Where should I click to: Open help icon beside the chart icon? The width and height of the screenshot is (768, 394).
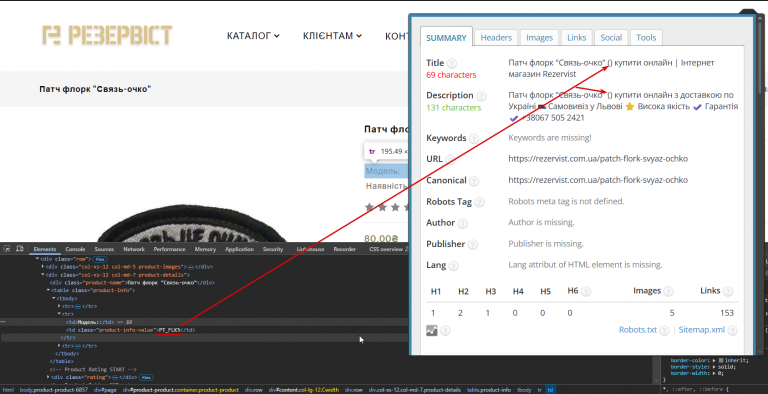(x=445, y=331)
